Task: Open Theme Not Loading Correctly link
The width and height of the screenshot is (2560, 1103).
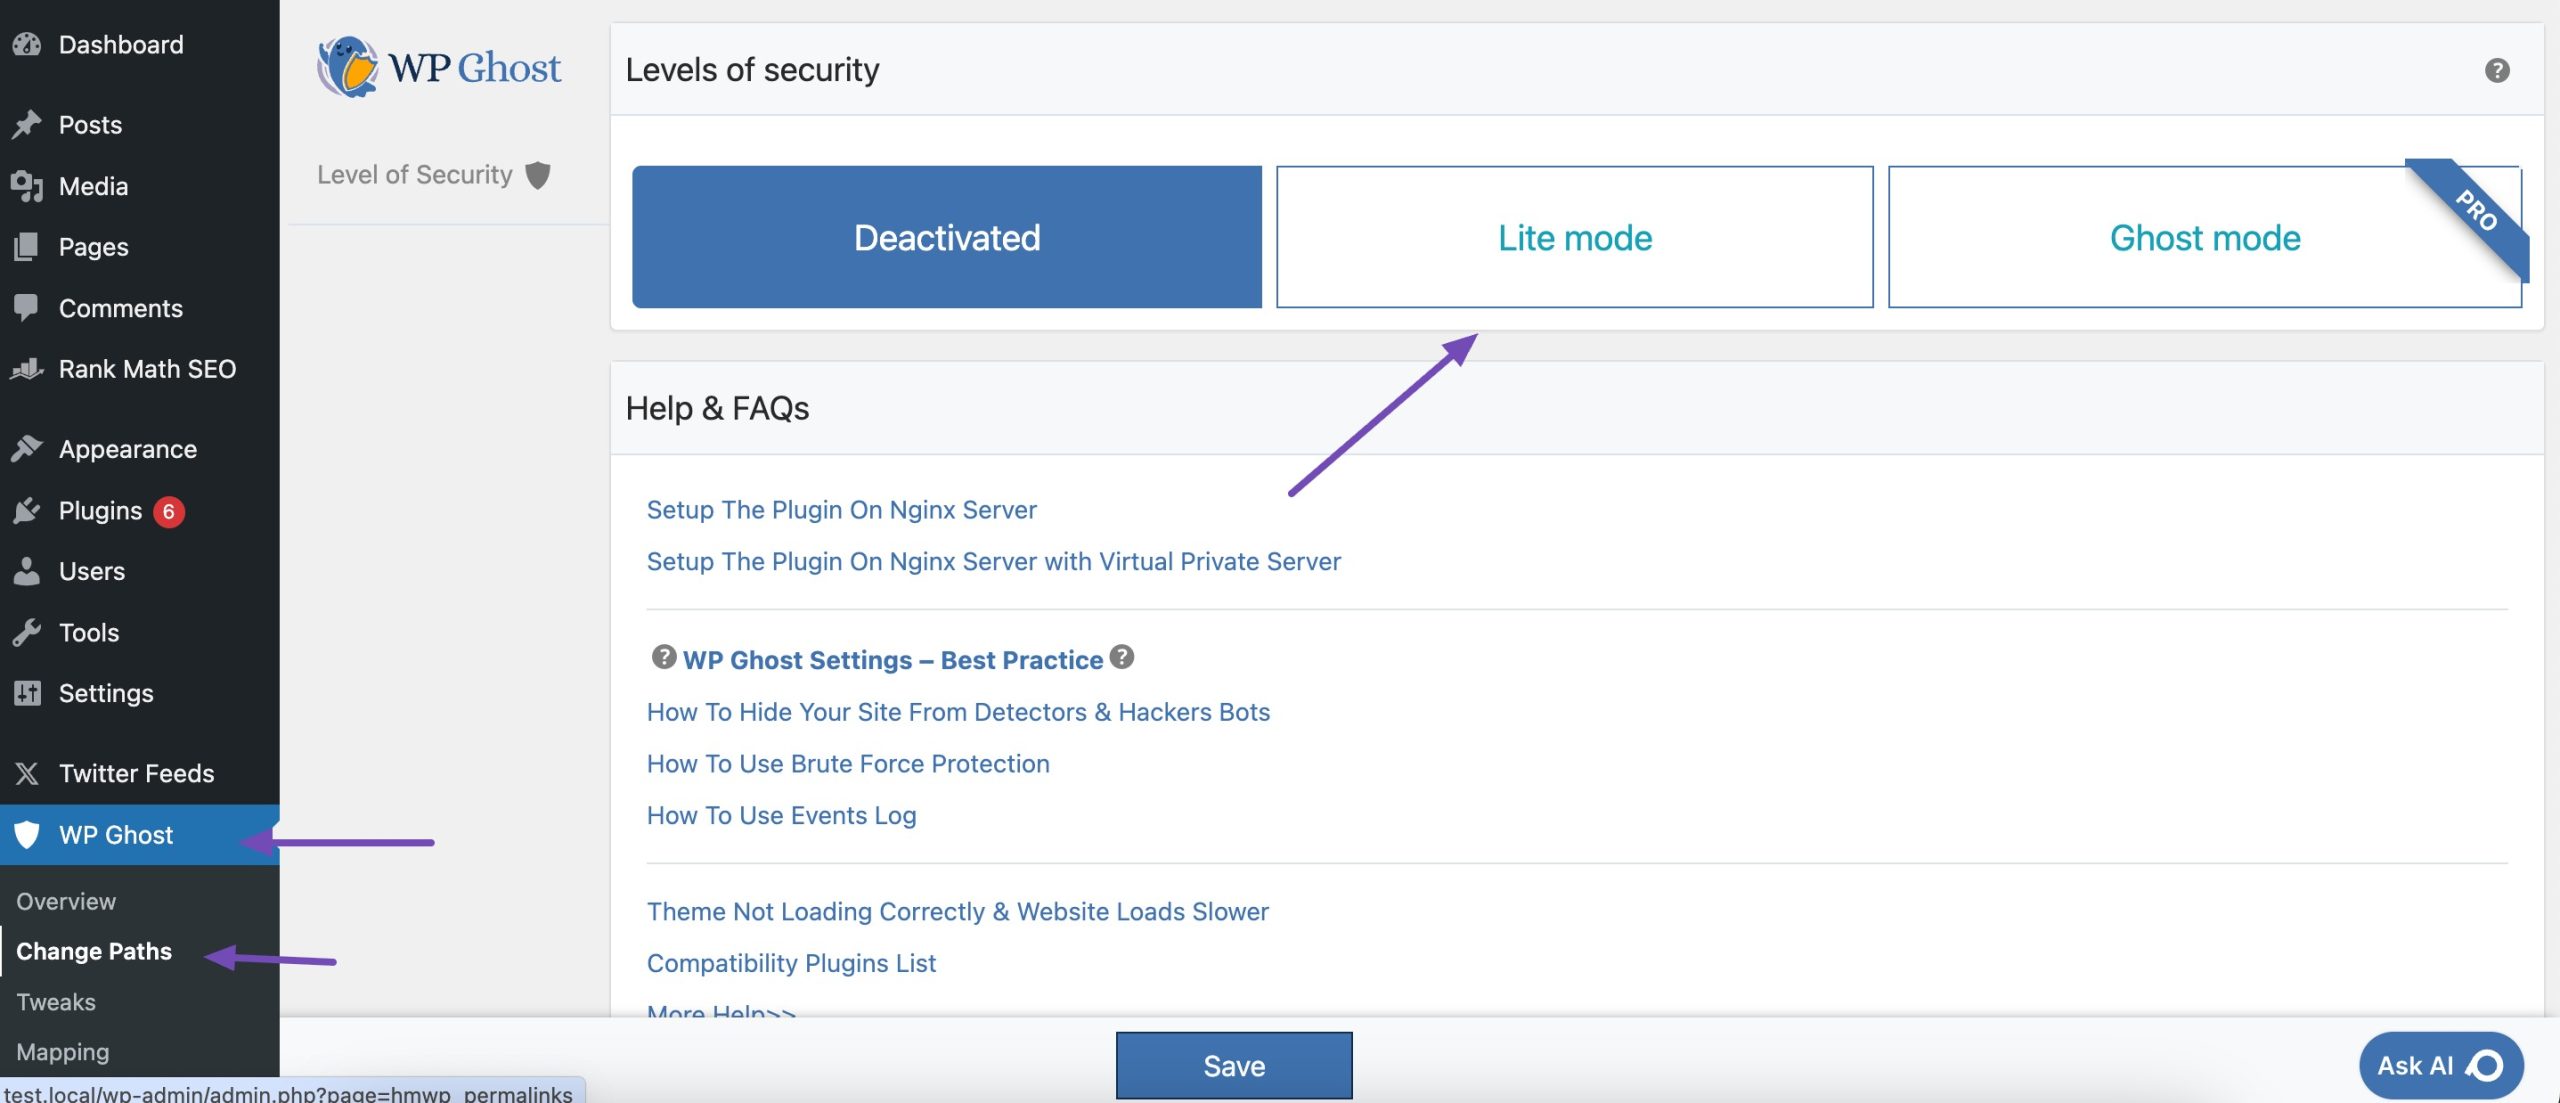Action: [957, 911]
